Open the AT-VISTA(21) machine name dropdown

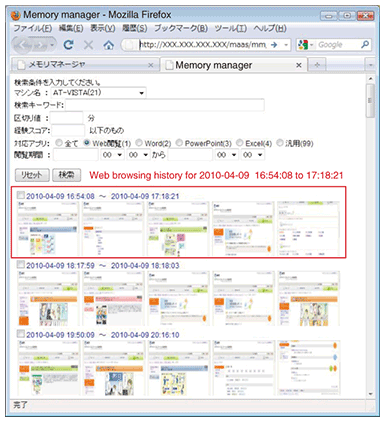tap(99, 93)
